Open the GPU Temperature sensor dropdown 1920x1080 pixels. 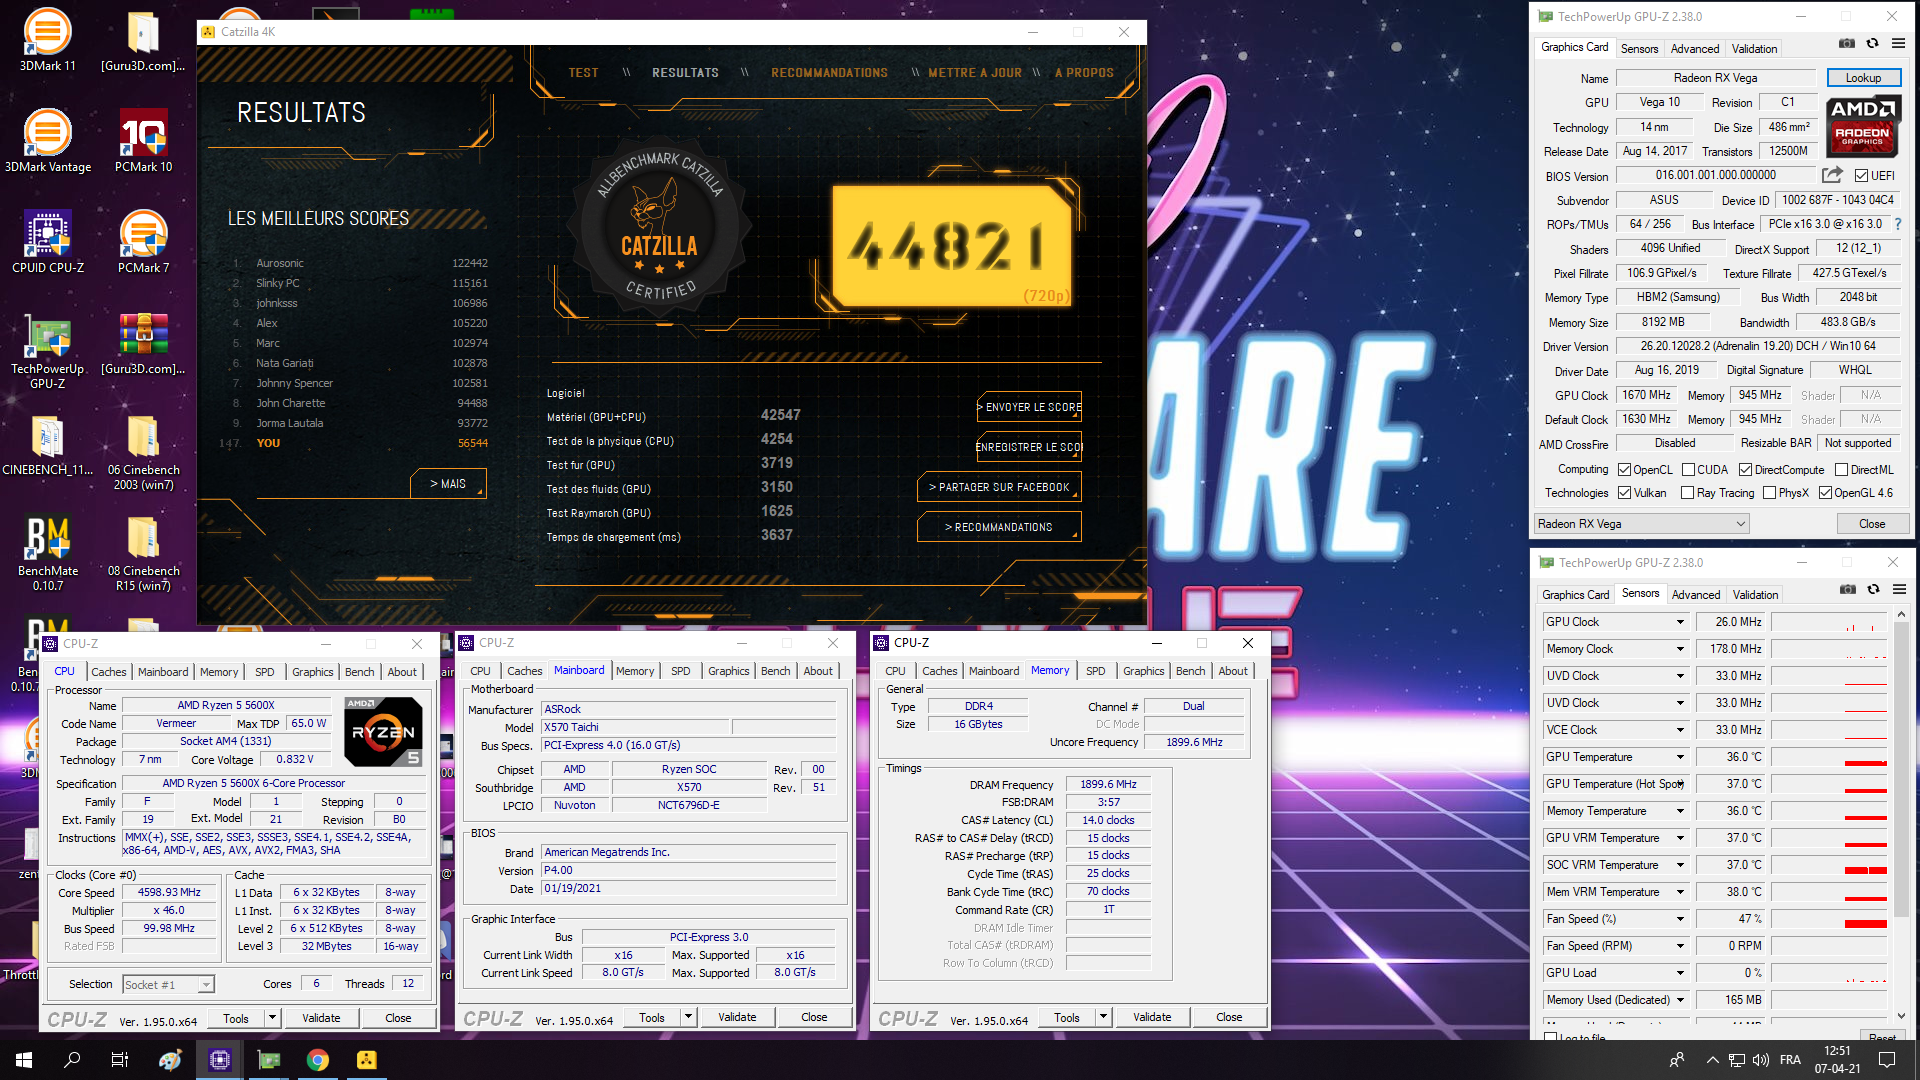[1680, 757]
